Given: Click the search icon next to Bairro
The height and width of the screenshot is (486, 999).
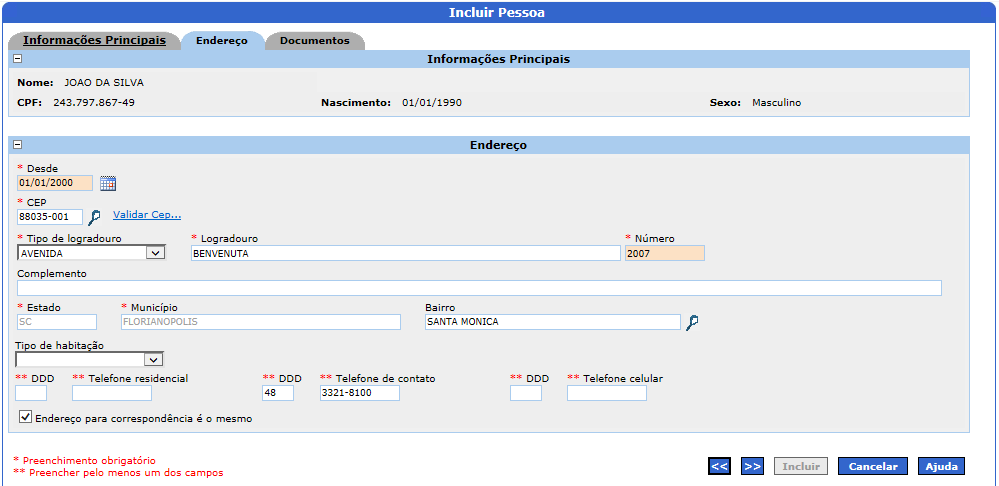Looking at the screenshot, I should click(x=692, y=322).
